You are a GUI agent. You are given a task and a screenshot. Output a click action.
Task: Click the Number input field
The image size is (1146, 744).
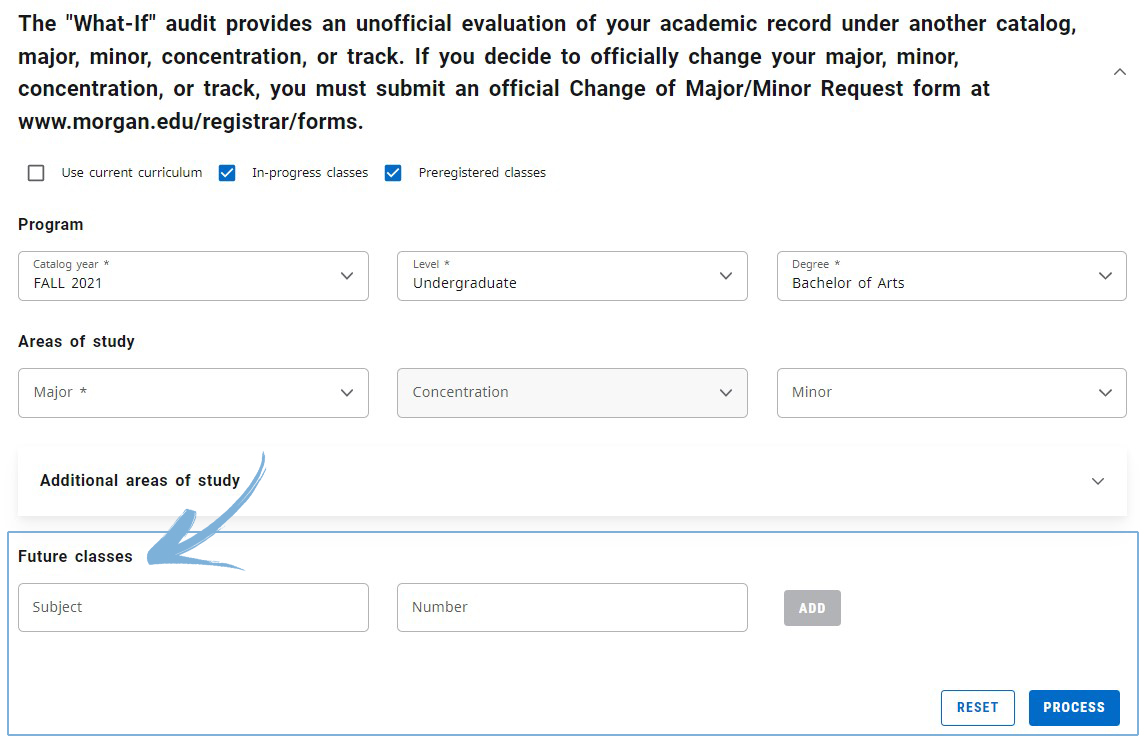point(572,607)
